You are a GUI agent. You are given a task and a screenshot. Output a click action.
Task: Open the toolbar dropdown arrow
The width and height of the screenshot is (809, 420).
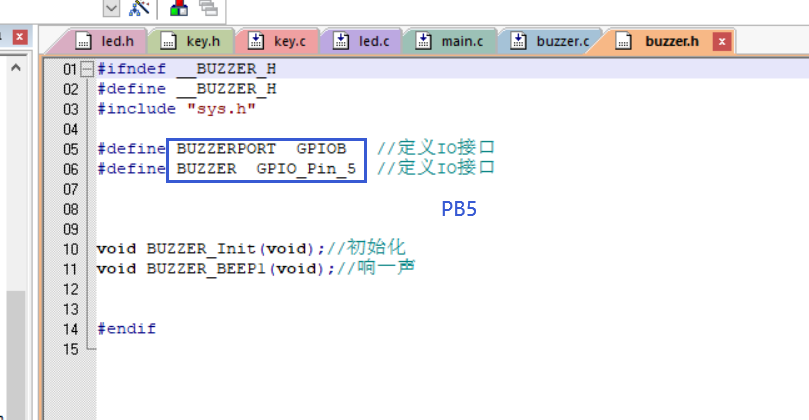(111, 8)
